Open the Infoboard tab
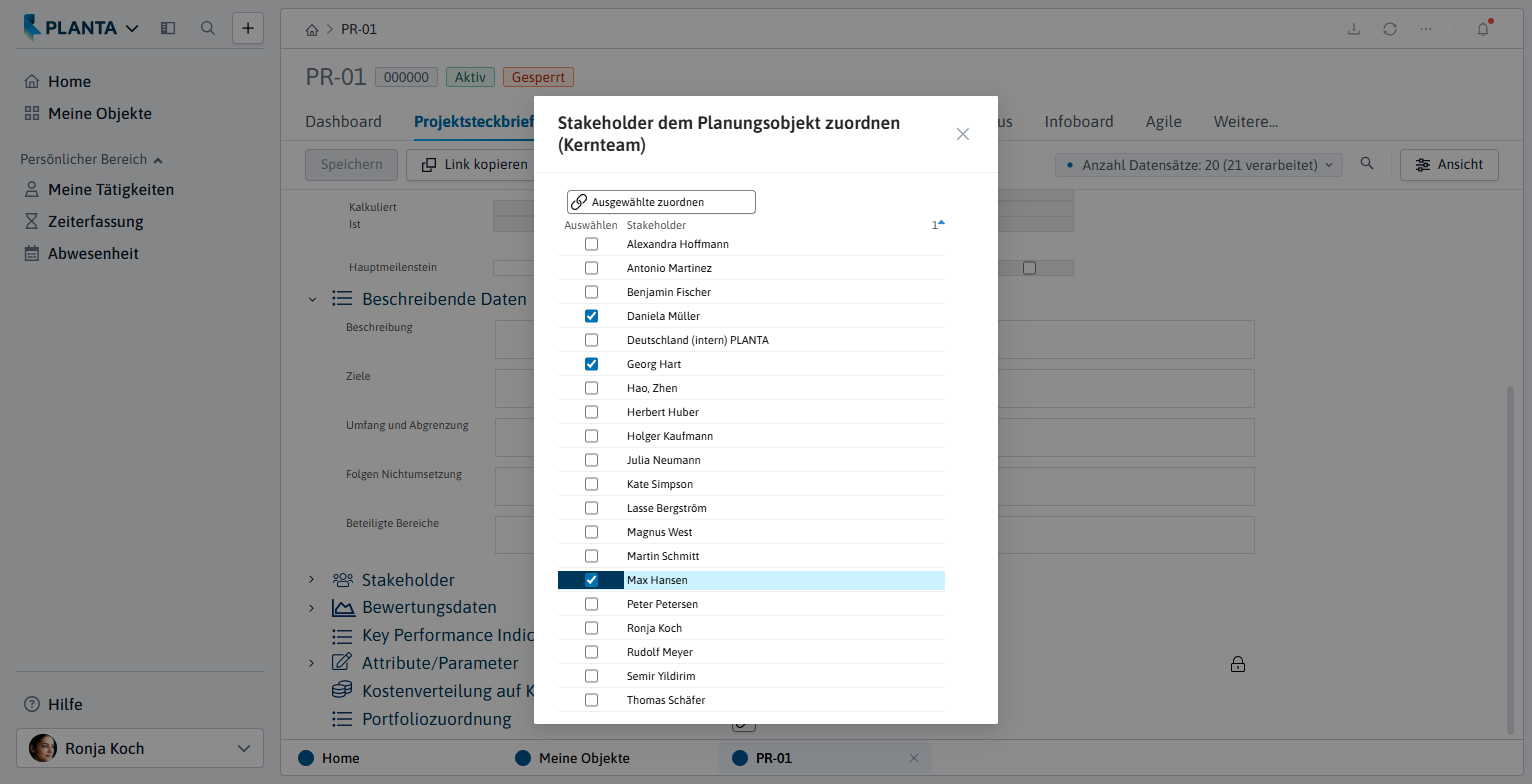This screenshot has width=1532, height=784. pos(1079,122)
